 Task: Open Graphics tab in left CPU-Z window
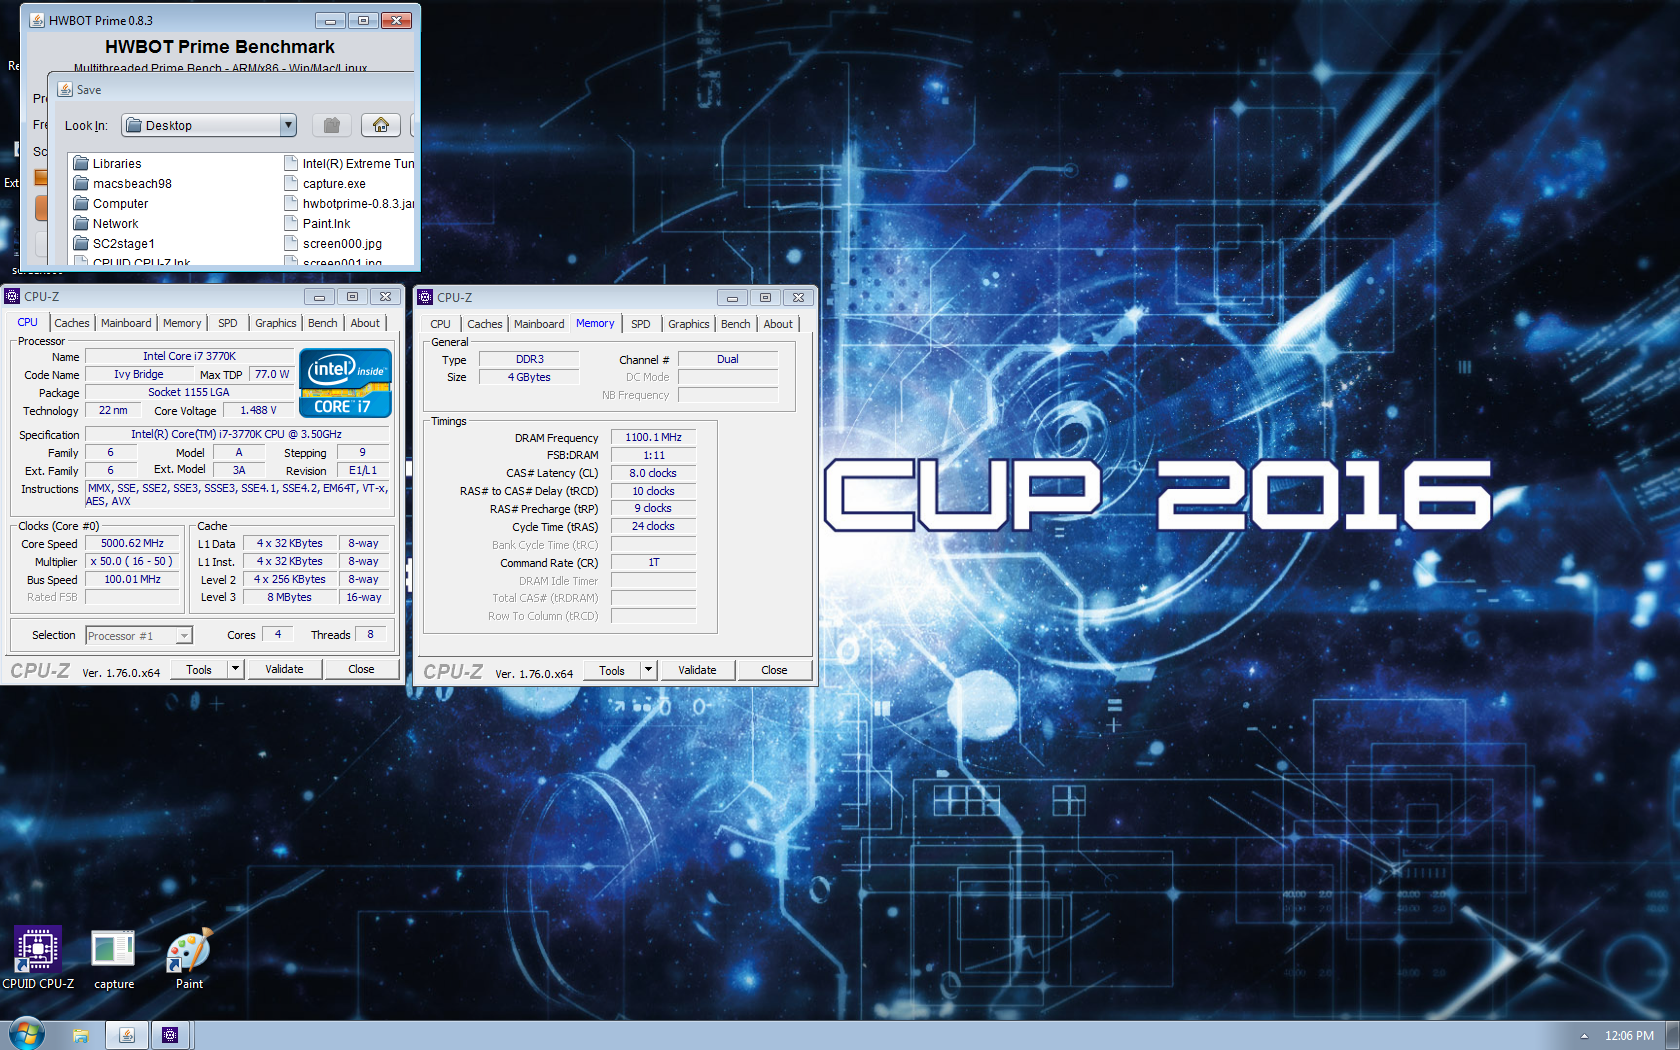click(275, 323)
